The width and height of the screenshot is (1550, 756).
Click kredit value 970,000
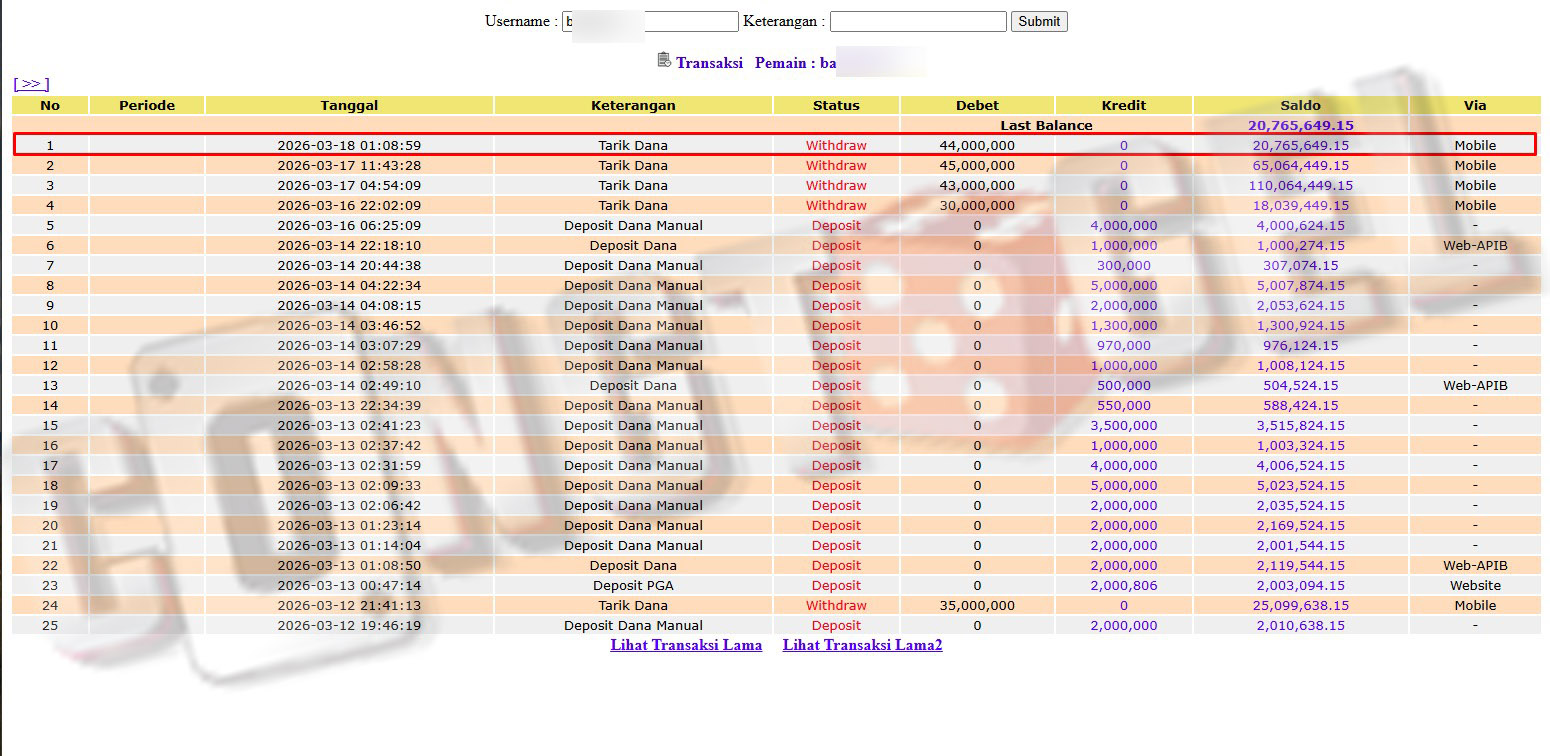pos(1123,345)
